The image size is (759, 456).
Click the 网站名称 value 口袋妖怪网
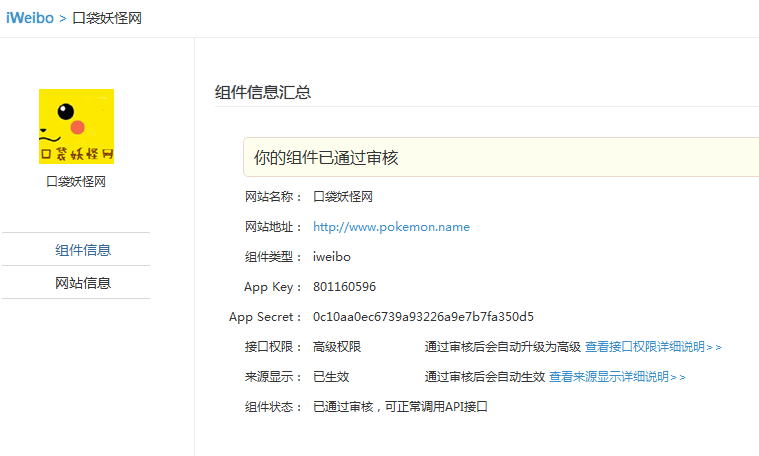pos(343,197)
